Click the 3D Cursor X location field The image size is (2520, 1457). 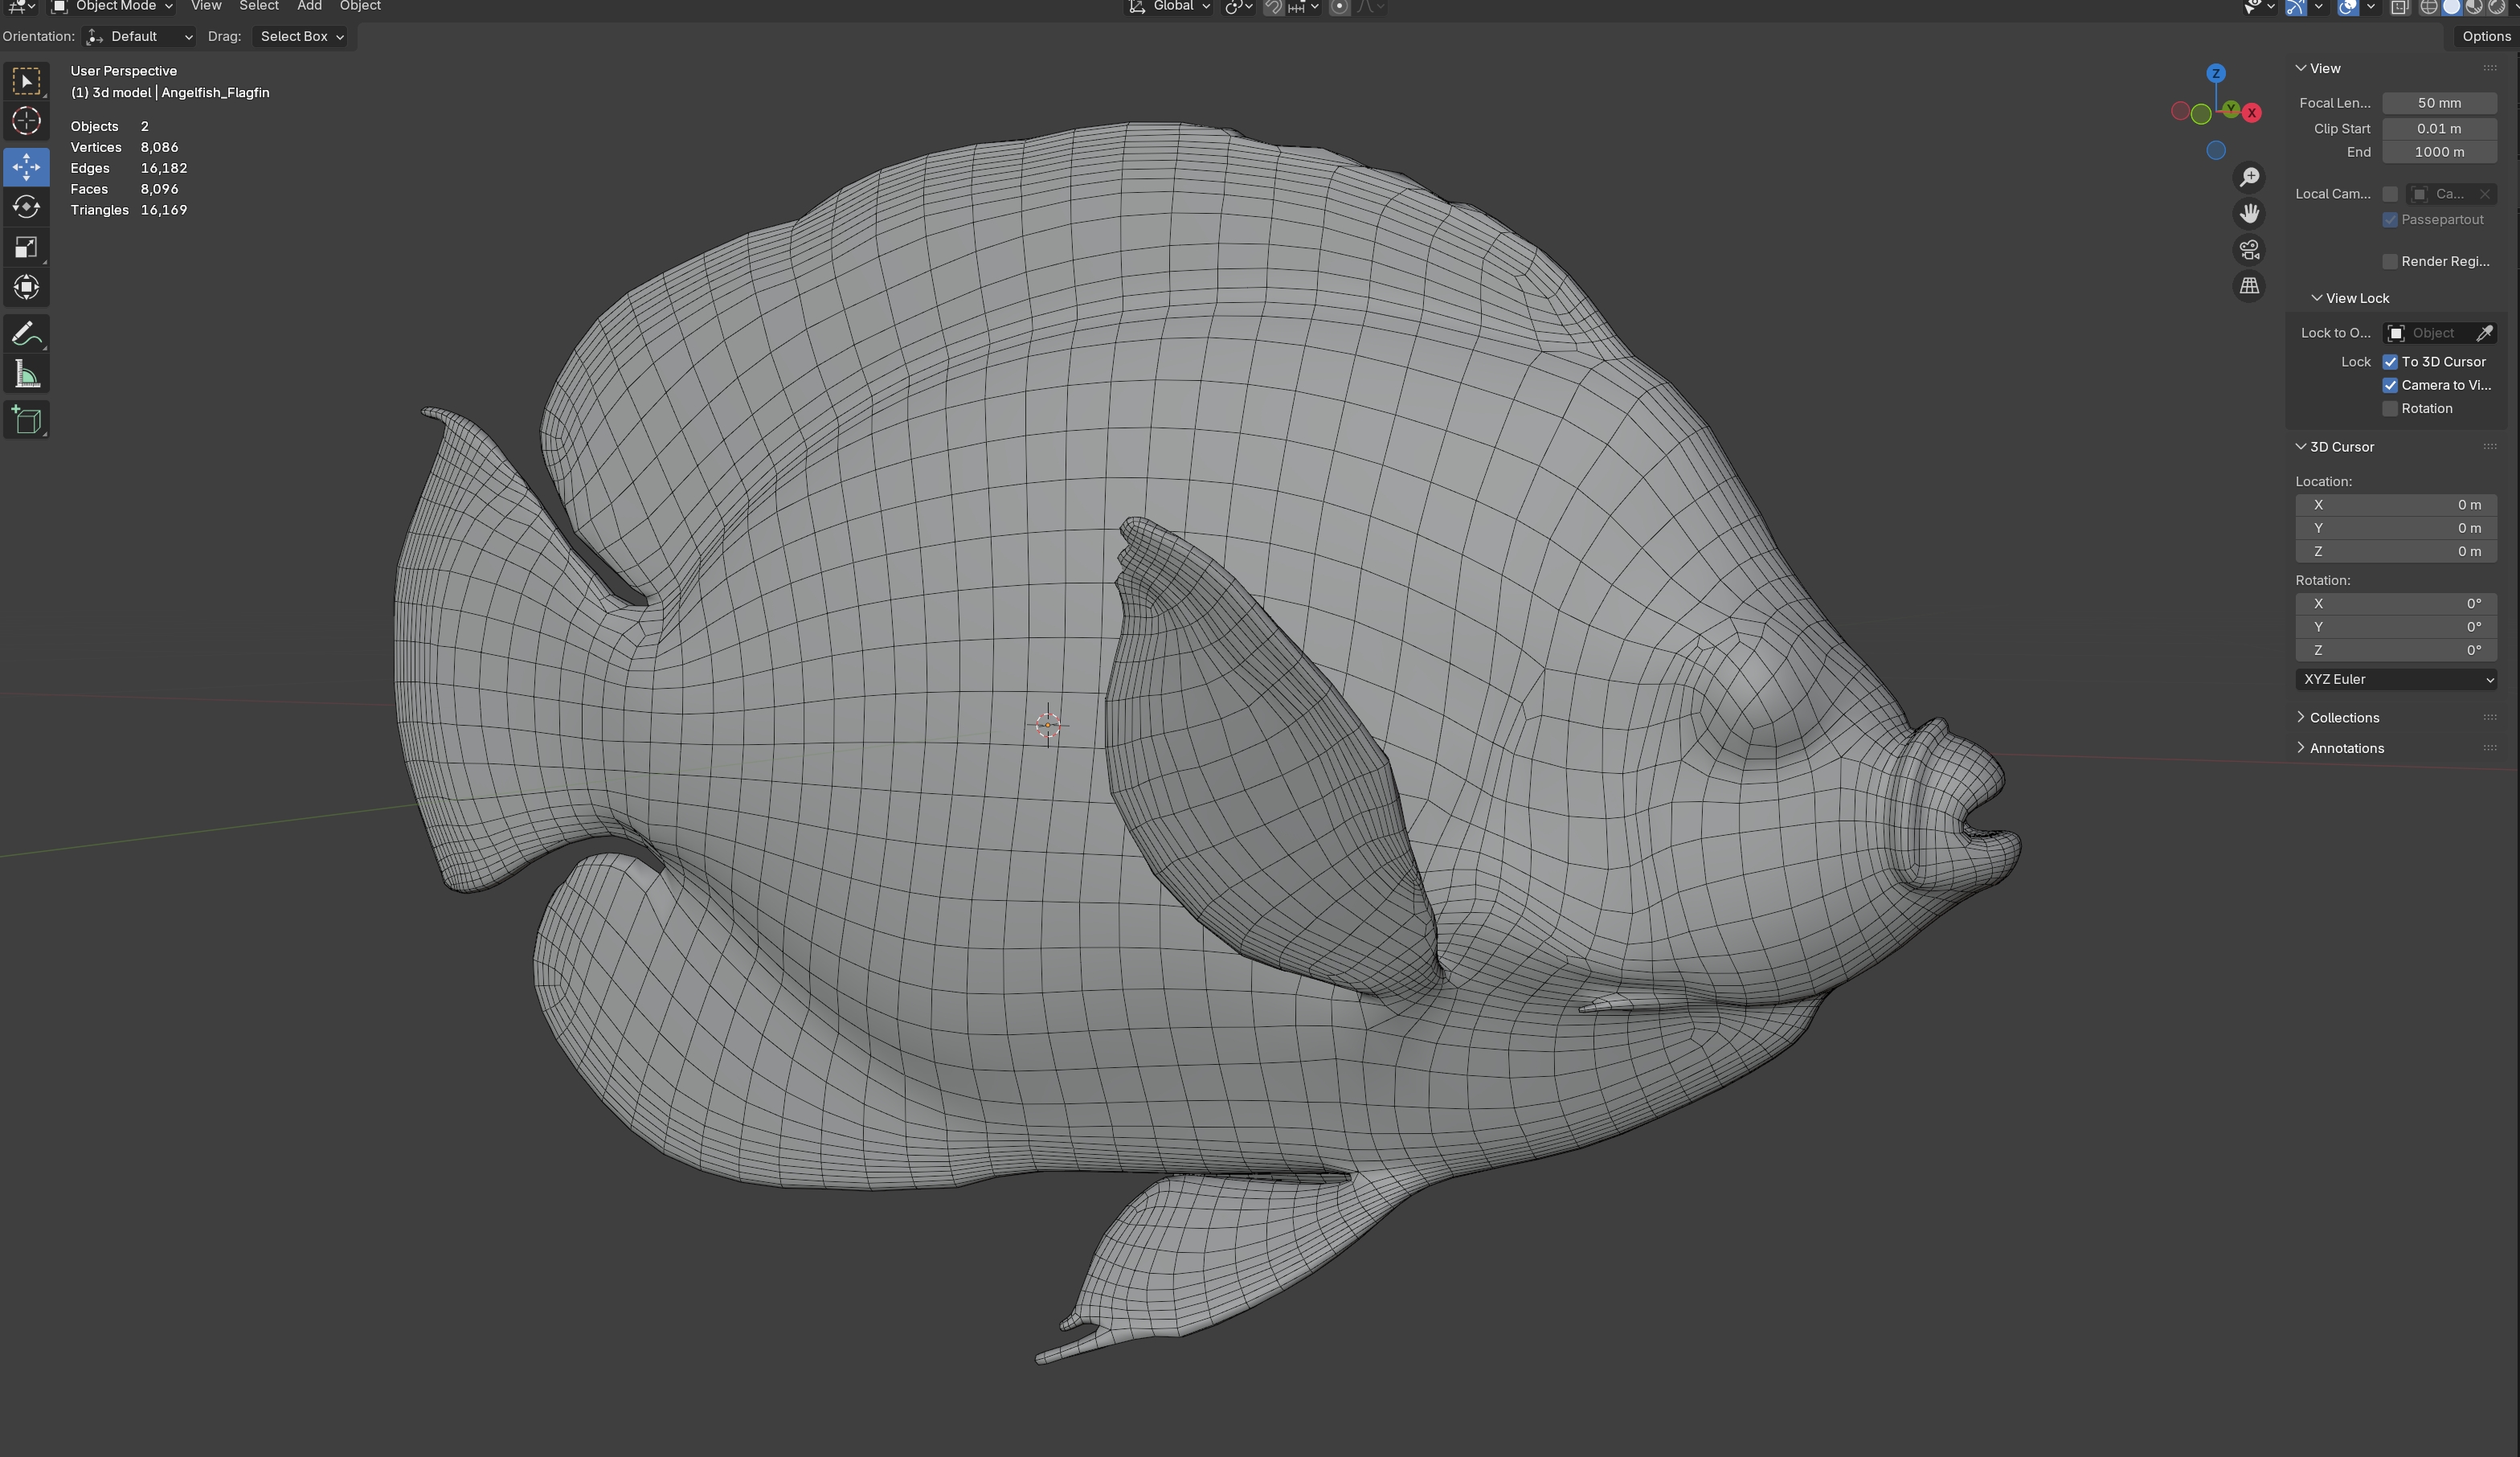pos(2396,505)
